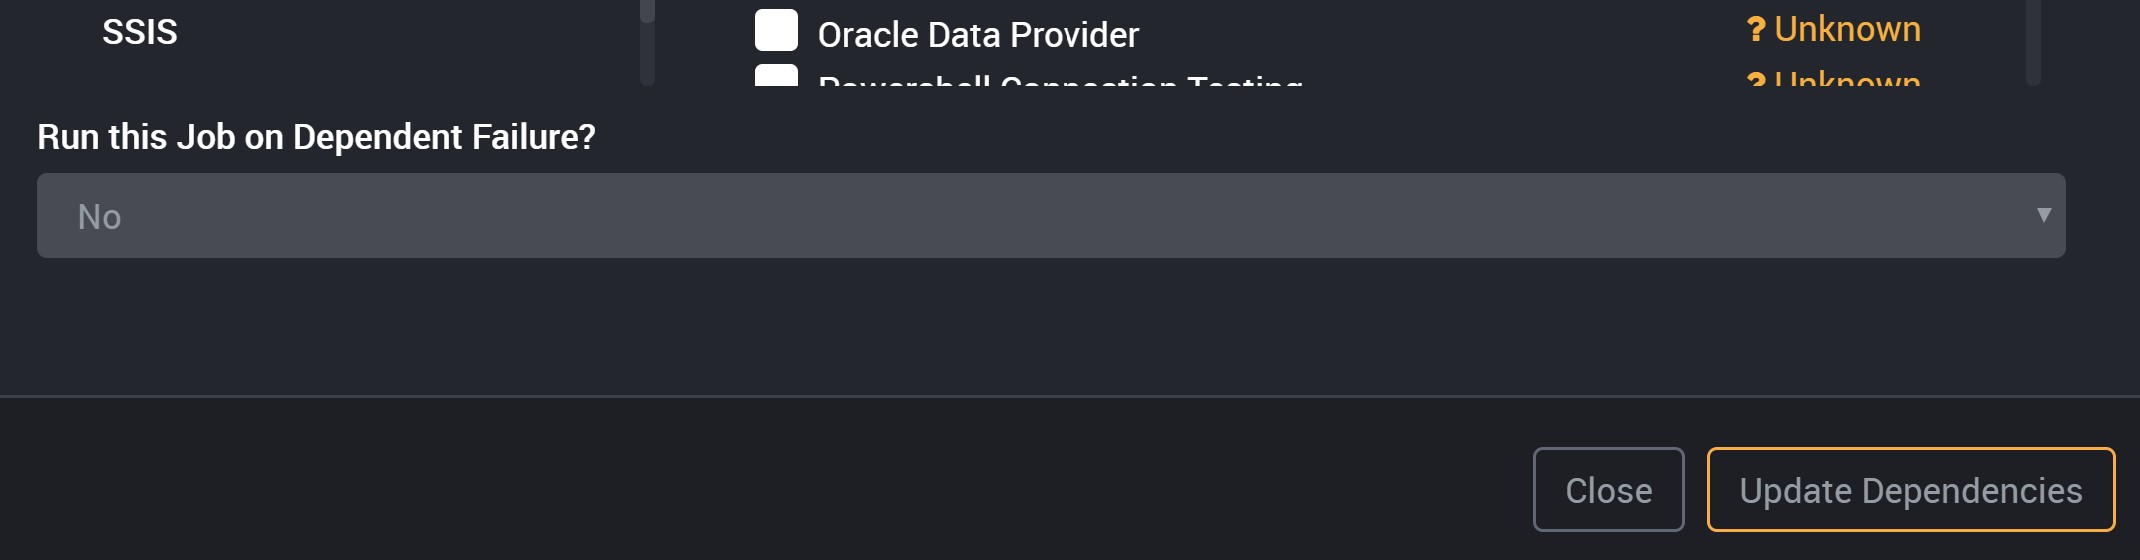Select the SSIS category in the left list
The height and width of the screenshot is (560, 2140).
[x=140, y=32]
